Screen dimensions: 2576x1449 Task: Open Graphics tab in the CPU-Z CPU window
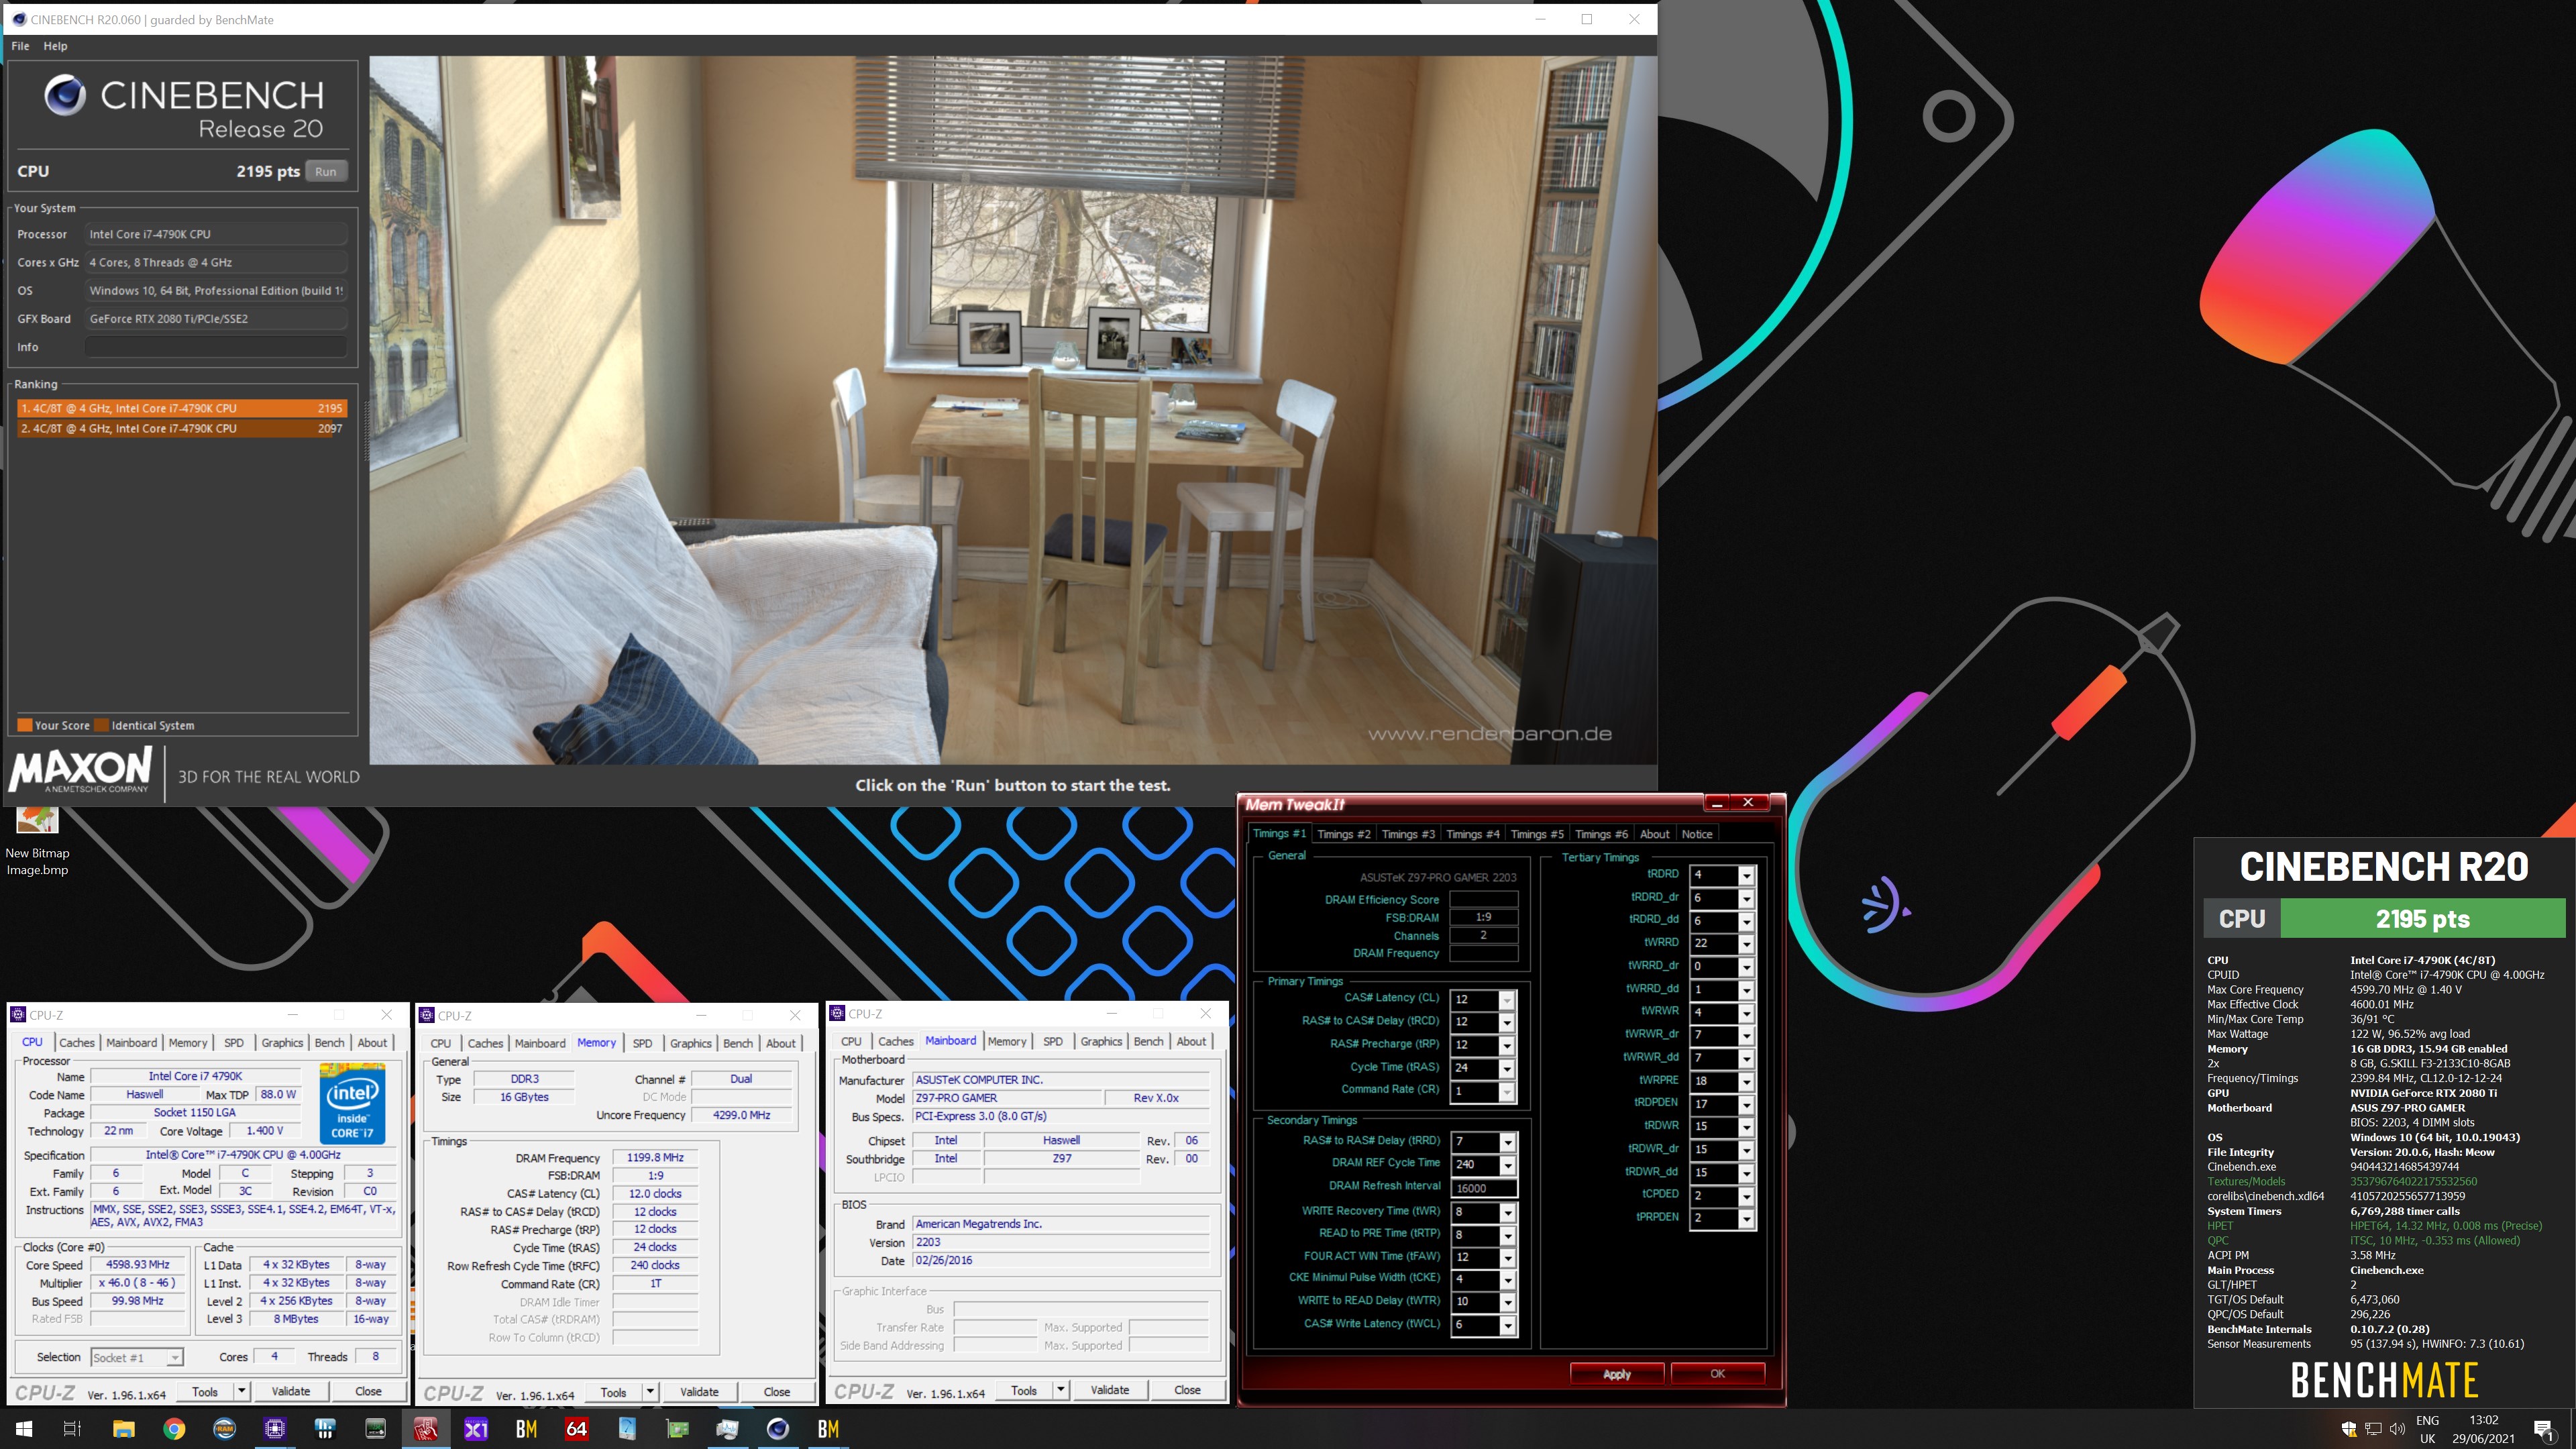[282, 1042]
